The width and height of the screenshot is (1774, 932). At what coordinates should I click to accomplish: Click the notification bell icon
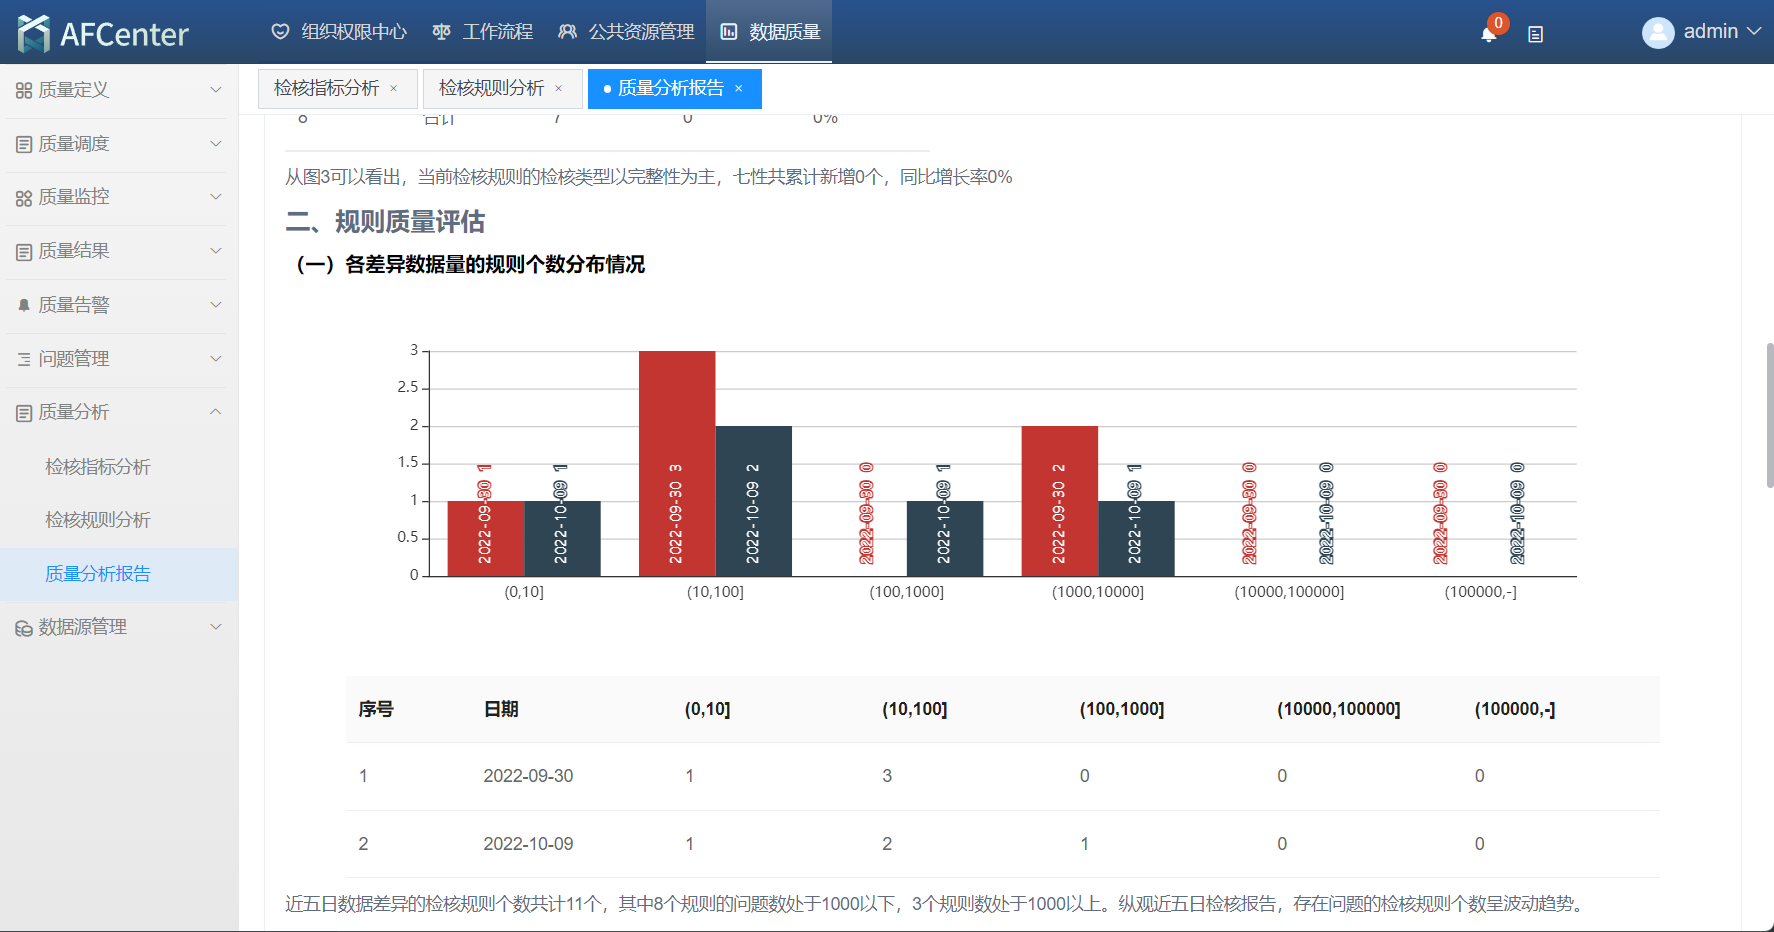[1488, 34]
